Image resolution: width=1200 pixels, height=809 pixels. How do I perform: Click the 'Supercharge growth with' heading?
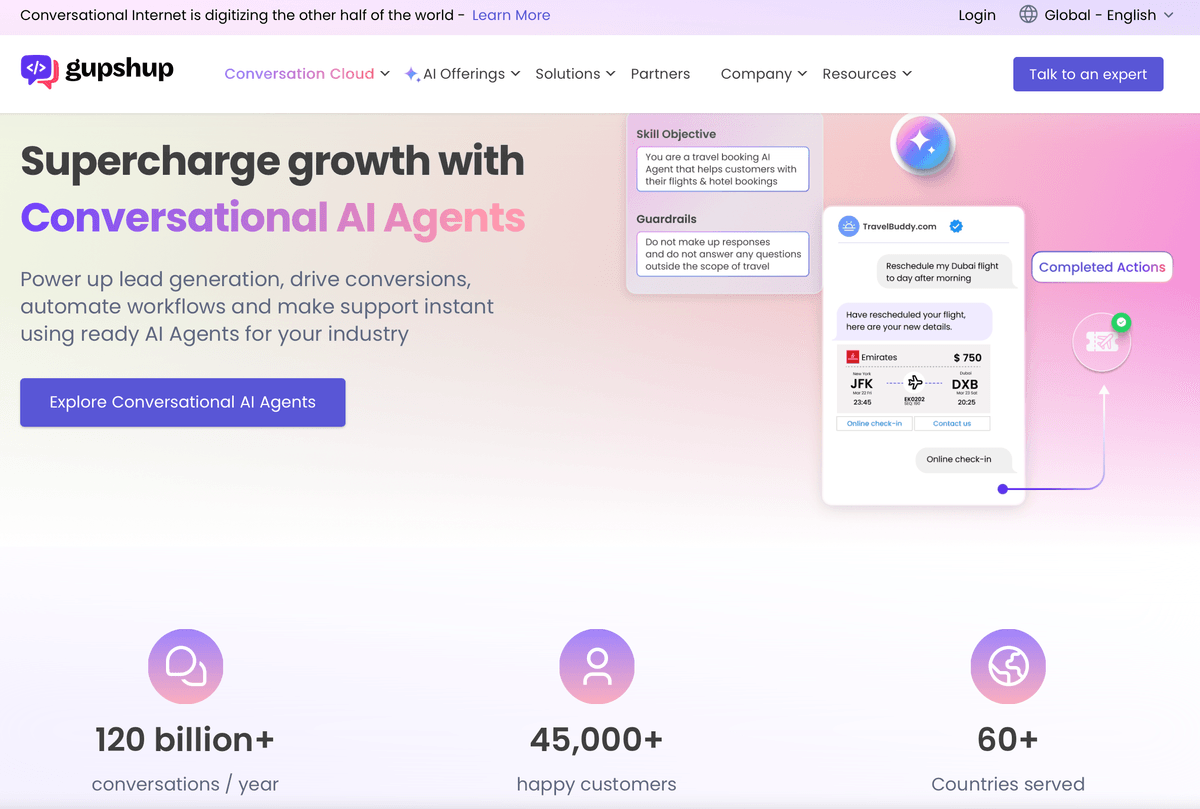pyautogui.click(x=272, y=160)
